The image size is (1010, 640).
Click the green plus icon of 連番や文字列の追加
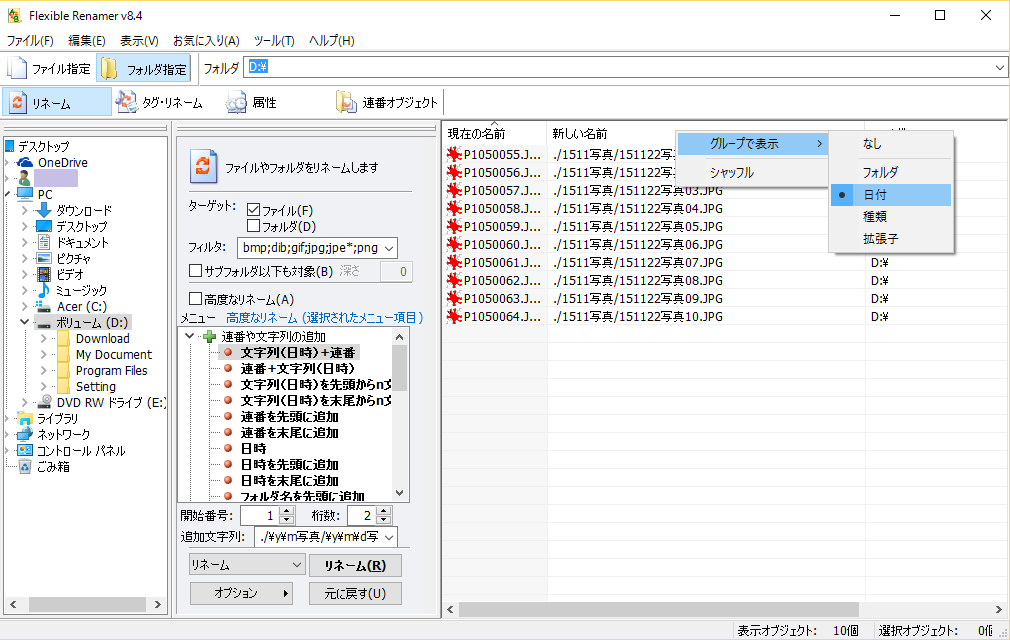point(209,336)
